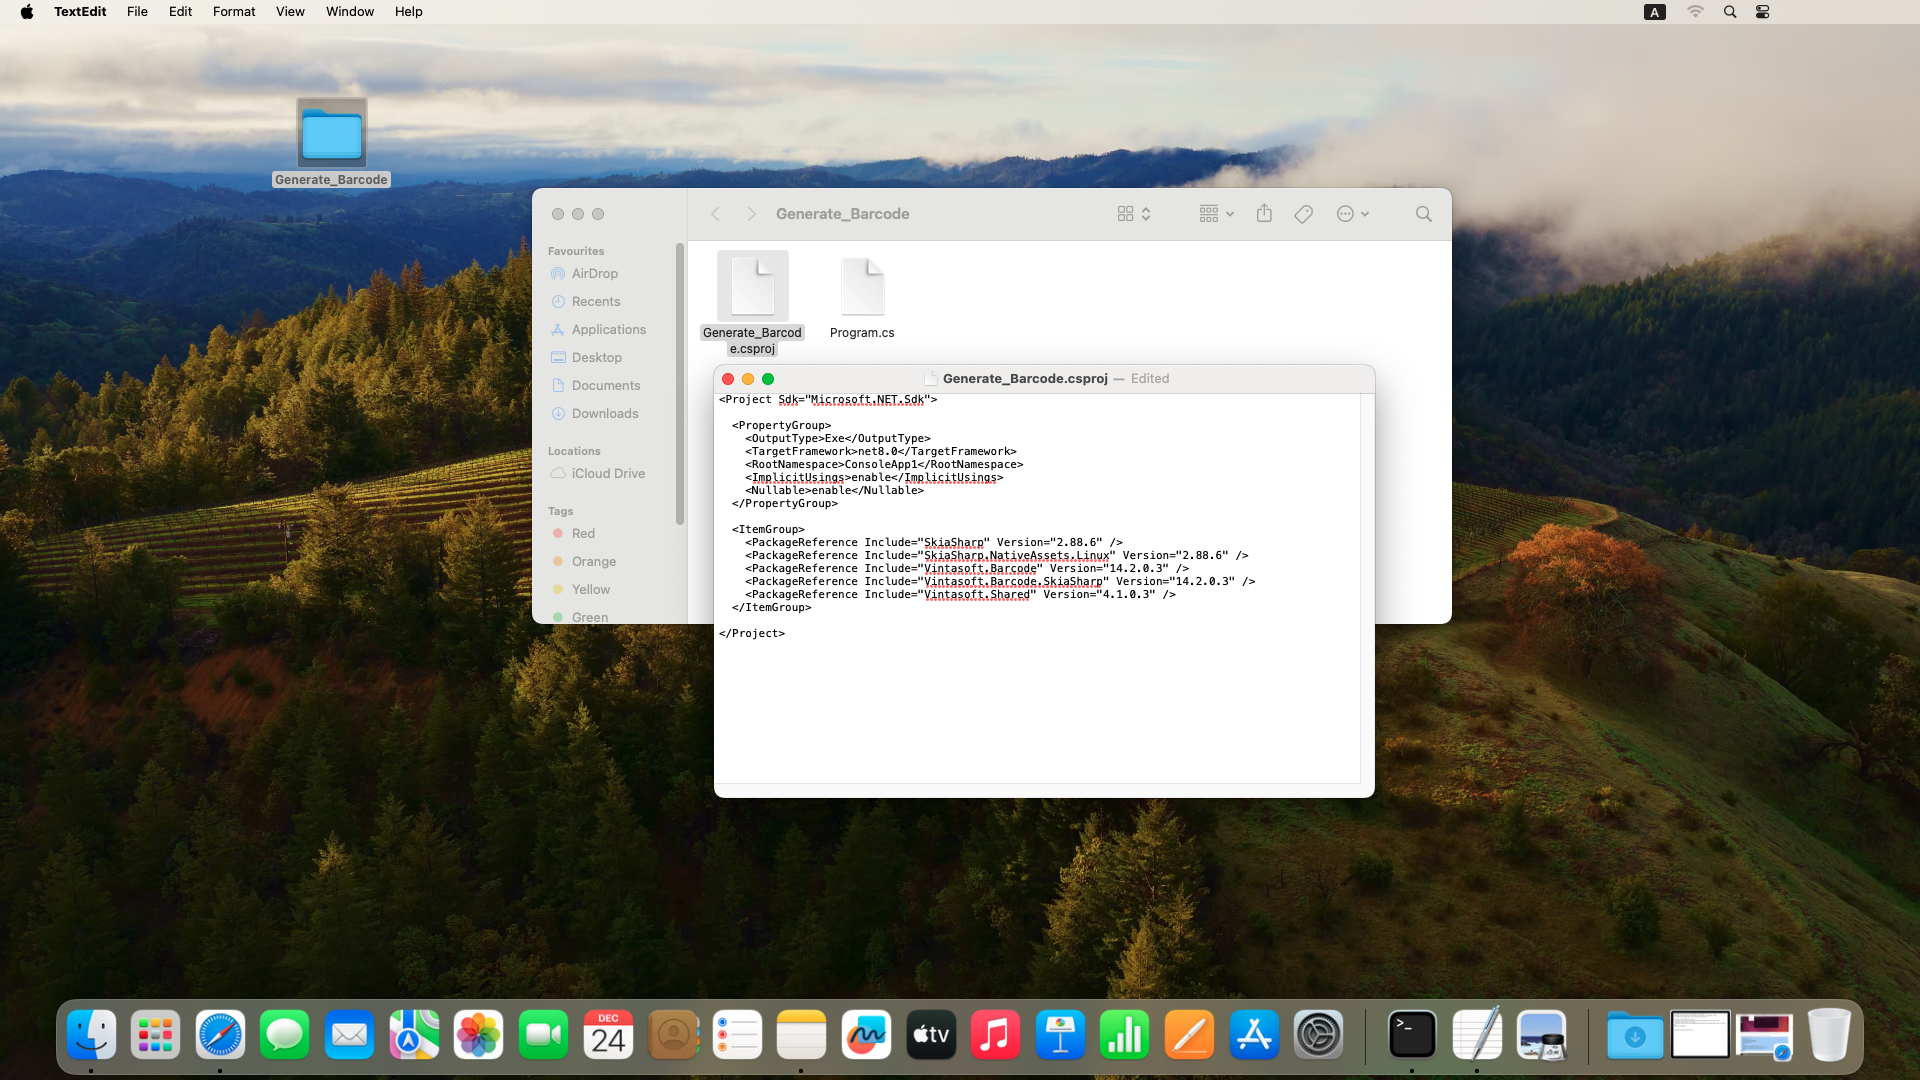Screen dimensions: 1920x1080
Task: Click the Finder share icon
Action: click(x=1264, y=214)
